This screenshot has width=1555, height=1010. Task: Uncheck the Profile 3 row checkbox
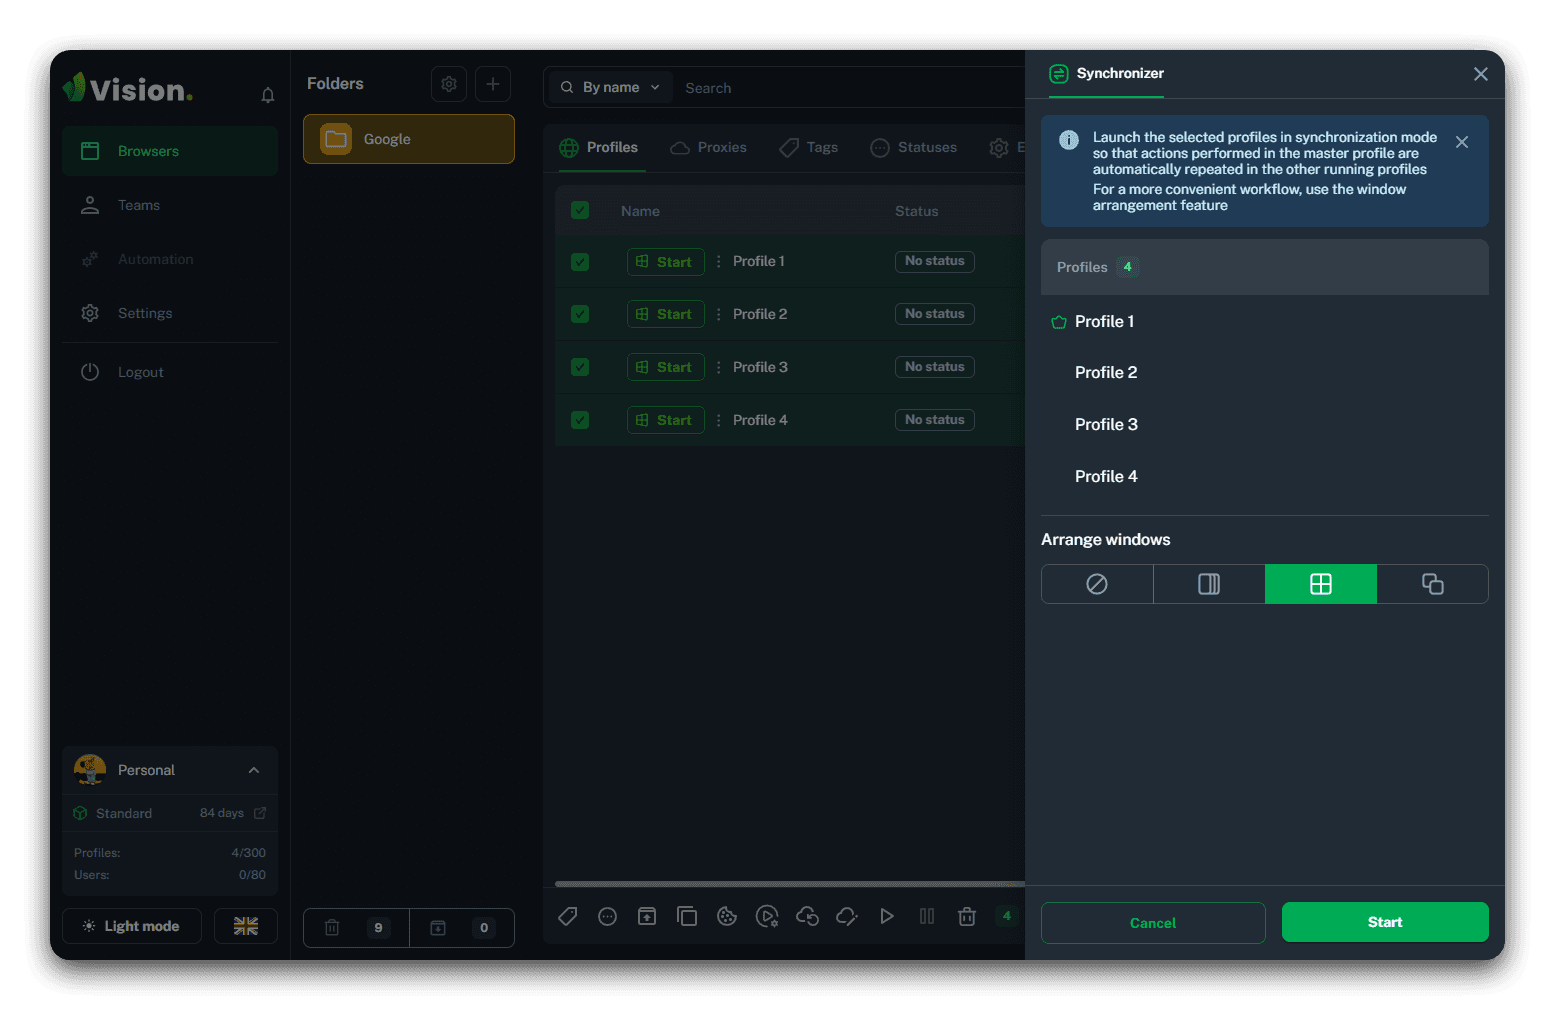point(580,367)
